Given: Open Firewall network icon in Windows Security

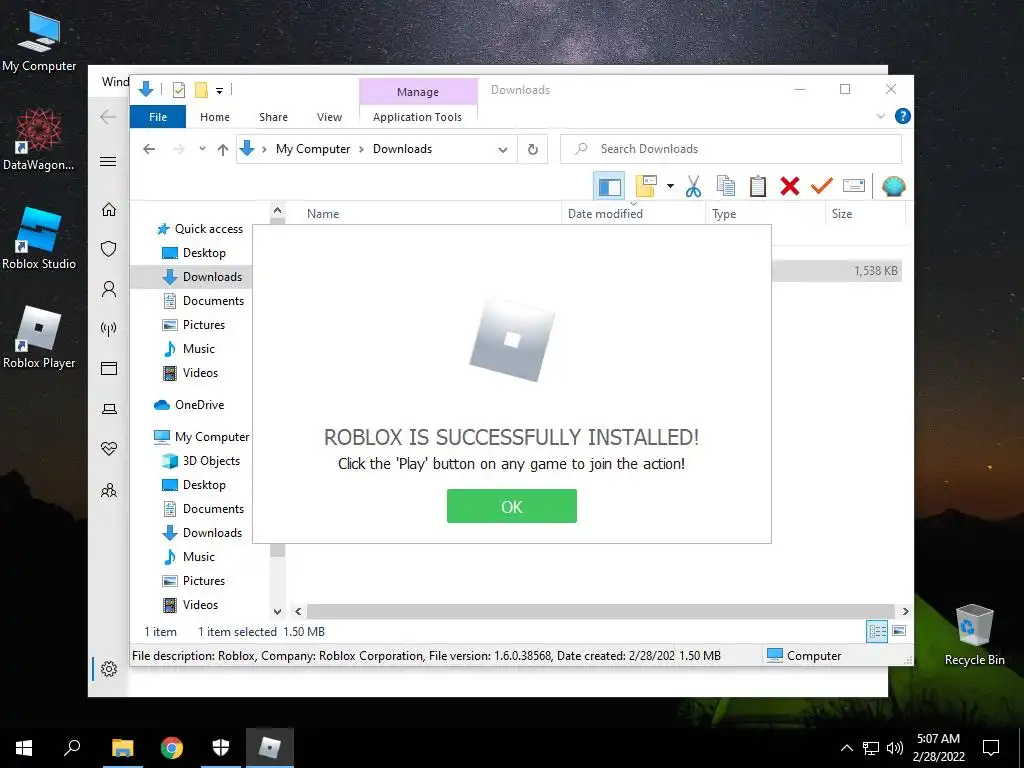Looking at the screenshot, I should point(108,328).
